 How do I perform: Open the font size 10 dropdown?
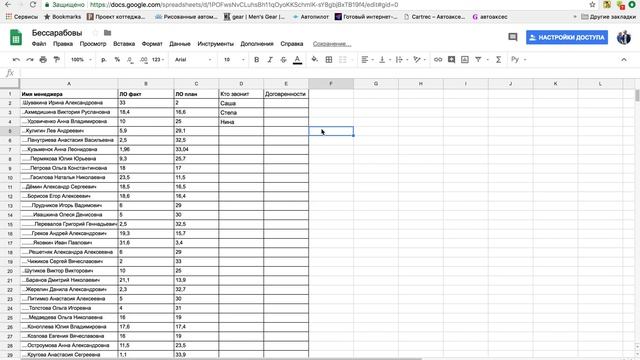point(234,60)
